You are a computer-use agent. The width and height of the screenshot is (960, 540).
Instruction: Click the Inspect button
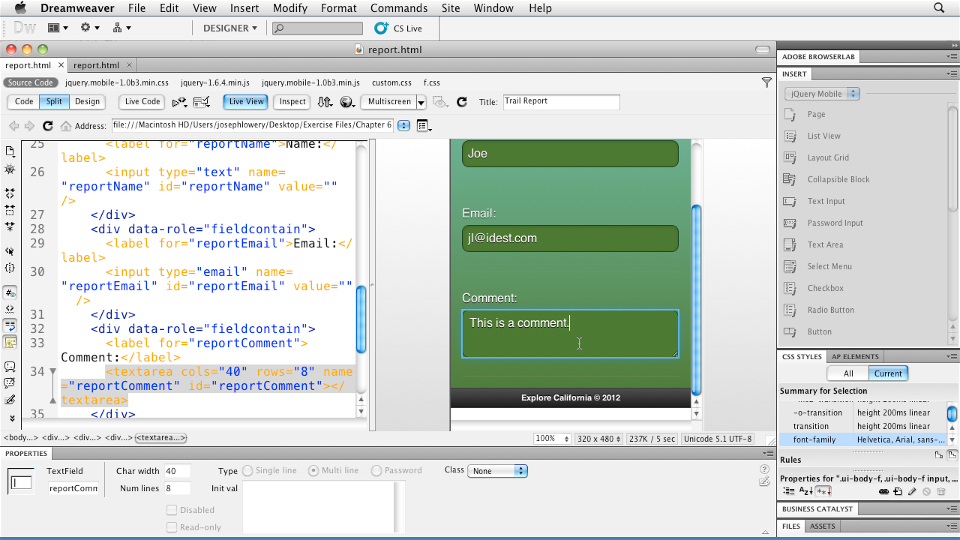(x=292, y=102)
